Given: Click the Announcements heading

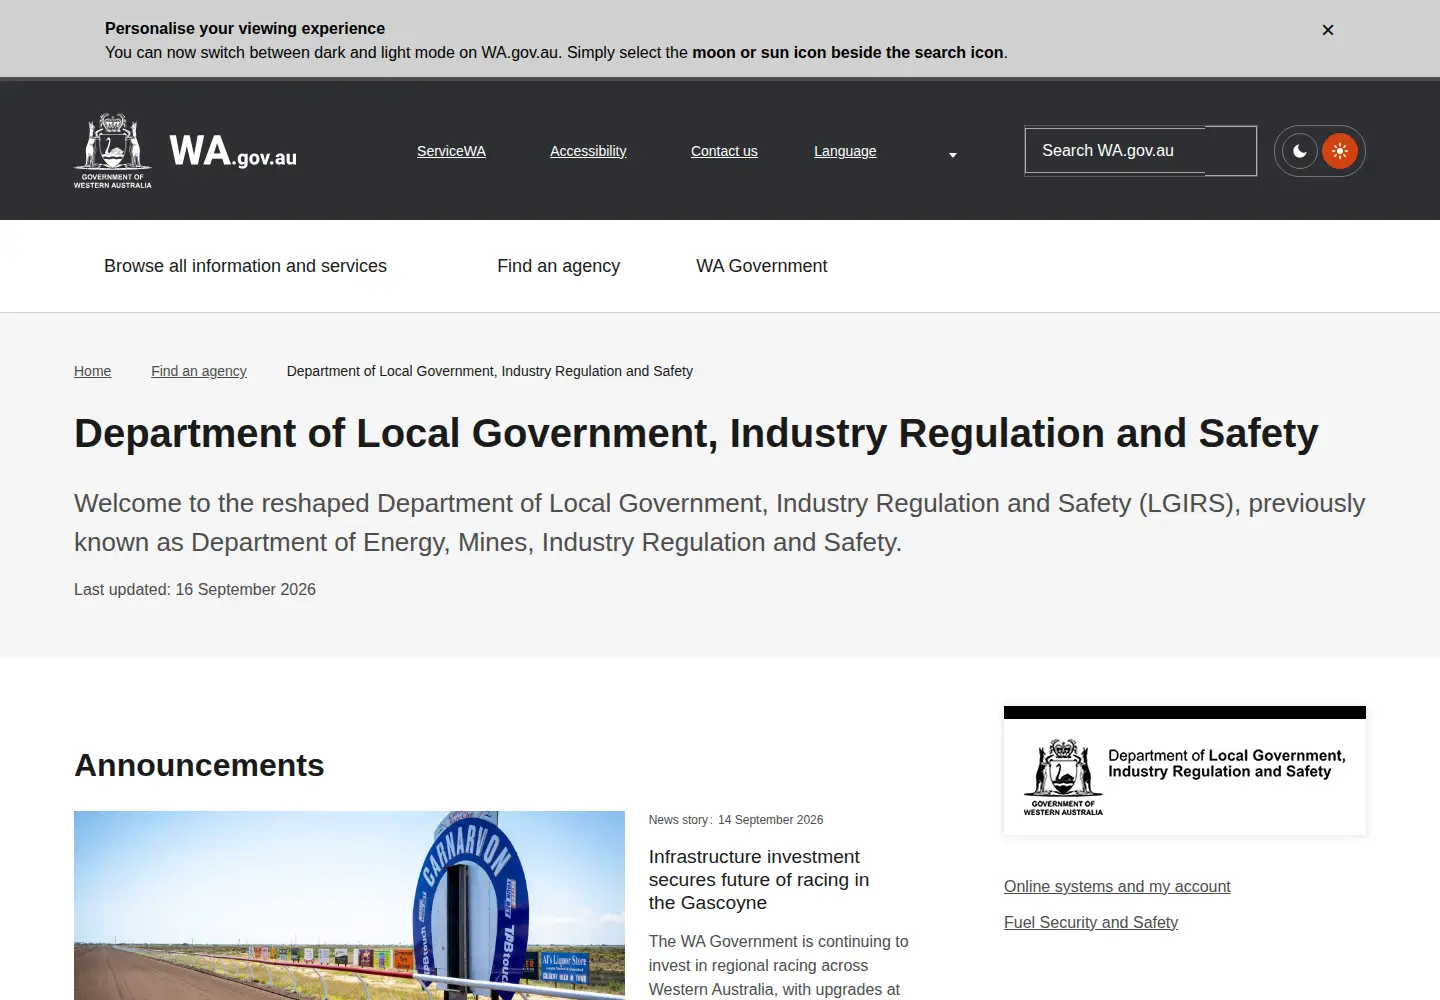Looking at the screenshot, I should [199, 765].
